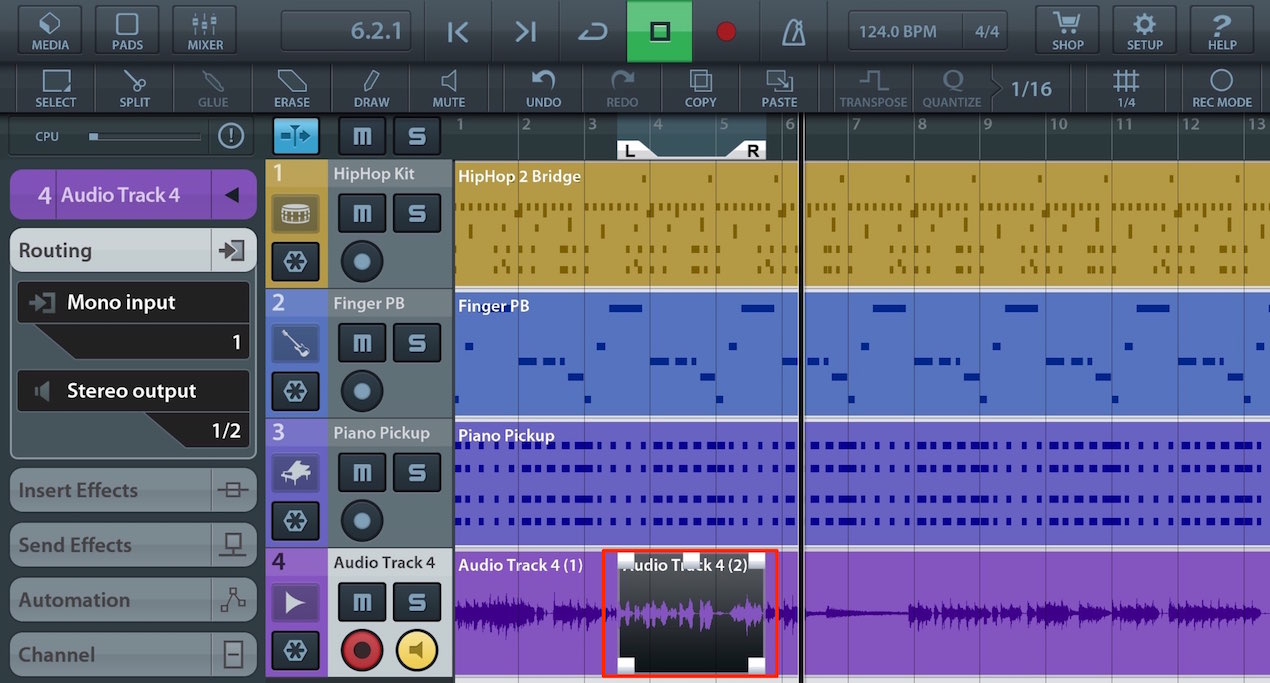Solo the Piano Pickup track
The width and height of the screenshot is (1270, 683).
point(417,472)
